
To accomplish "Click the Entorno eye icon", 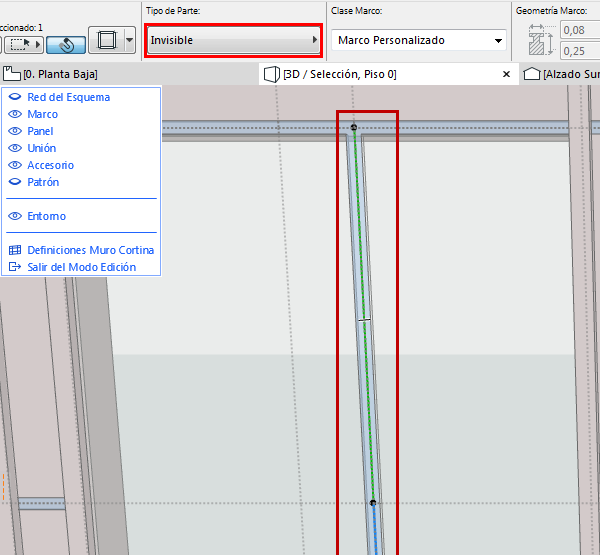I will click(15, 216).
